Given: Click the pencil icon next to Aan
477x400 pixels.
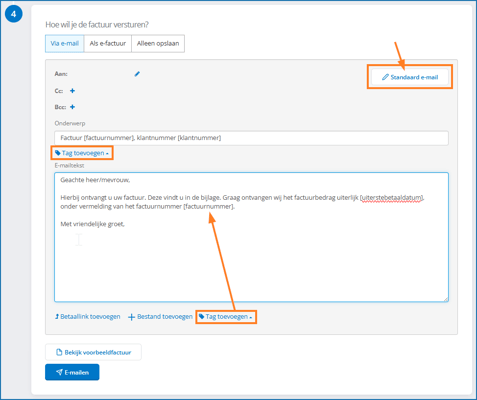Looking at the screenshot, I should (x=137, y=74).
